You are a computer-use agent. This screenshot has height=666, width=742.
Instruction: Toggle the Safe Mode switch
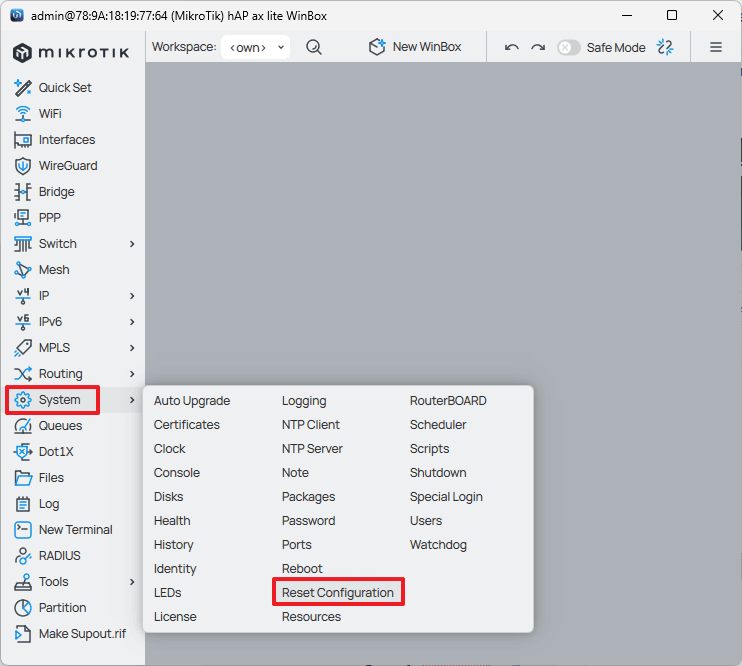569,47
